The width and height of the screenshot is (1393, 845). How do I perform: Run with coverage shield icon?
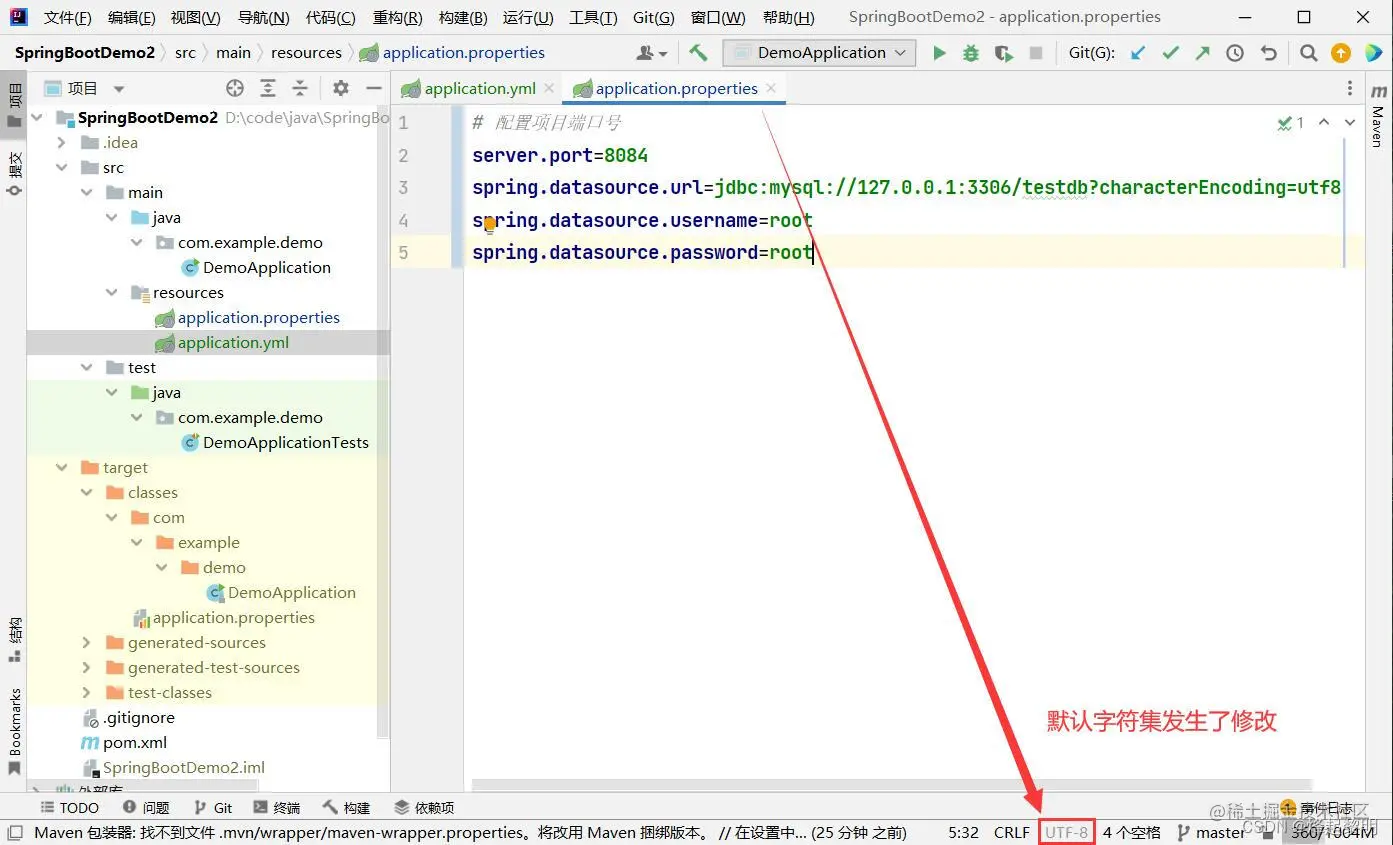click(x=1003, y=53)
